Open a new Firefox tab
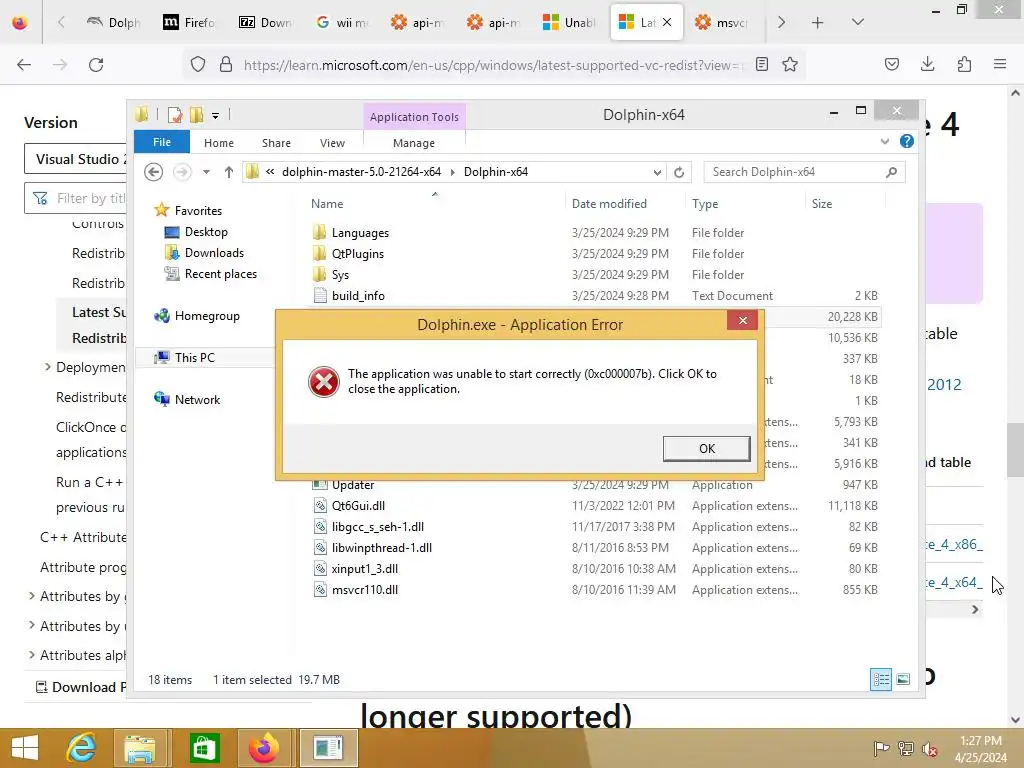1024x768 pixels. (x=817, y=23)
